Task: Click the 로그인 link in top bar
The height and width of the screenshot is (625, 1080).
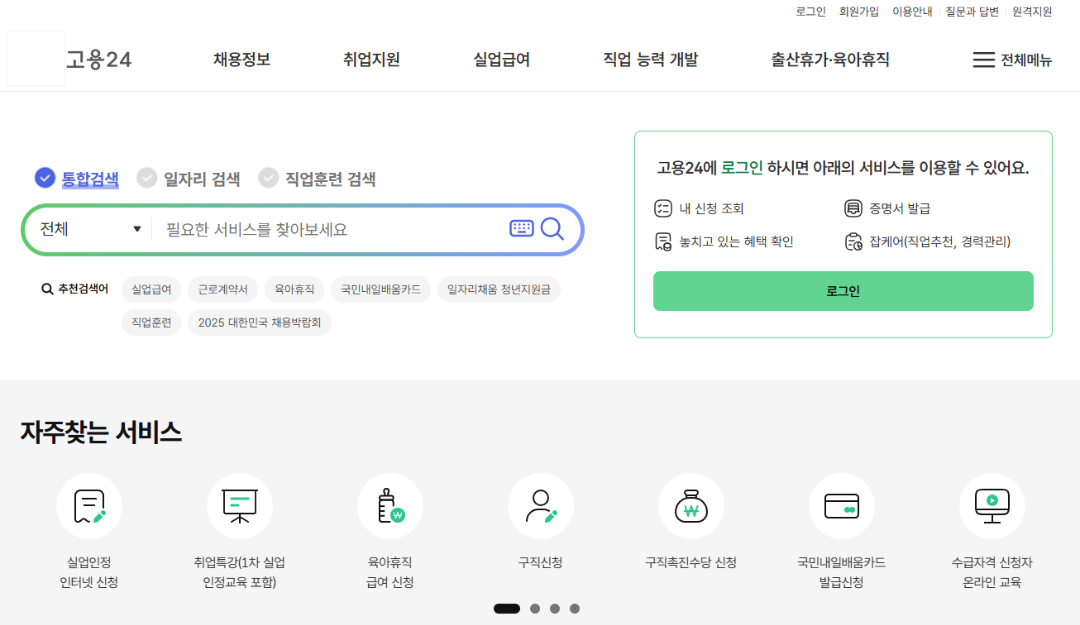Action: pyautogui.click(x=811, y=12)
